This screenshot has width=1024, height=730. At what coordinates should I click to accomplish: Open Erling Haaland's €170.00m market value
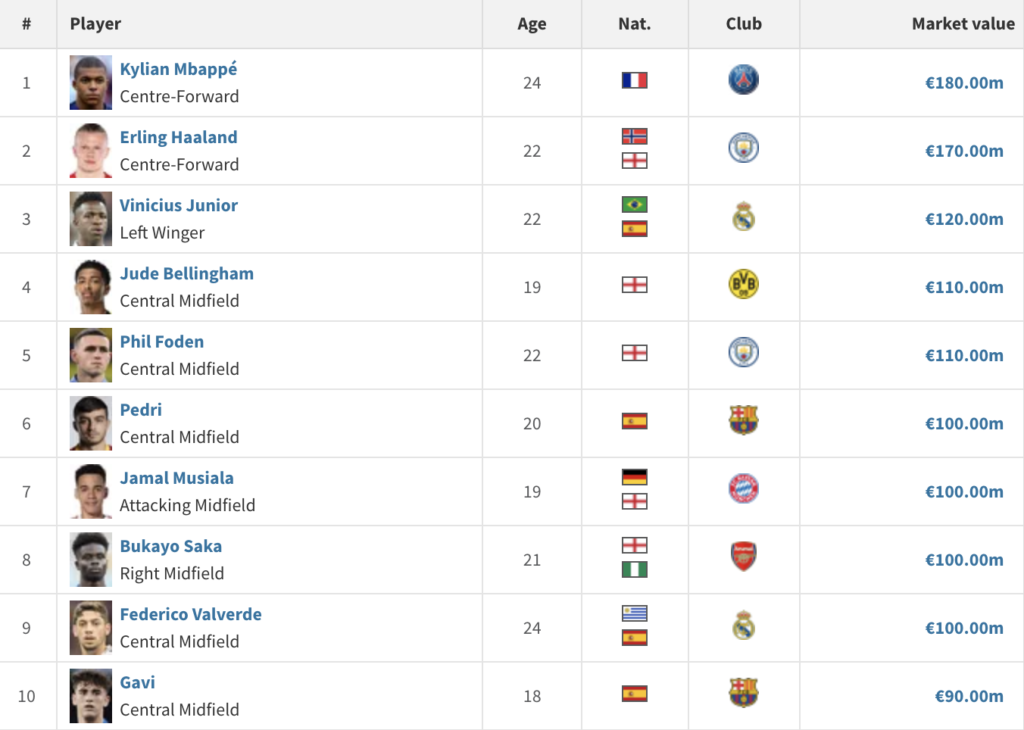pyautogui.click(x=964, y=151)
